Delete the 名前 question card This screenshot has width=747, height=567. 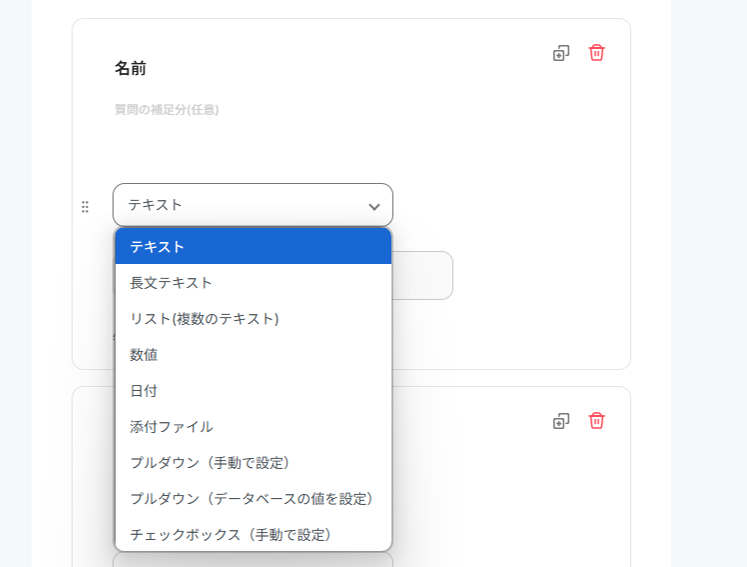(597, 53)
